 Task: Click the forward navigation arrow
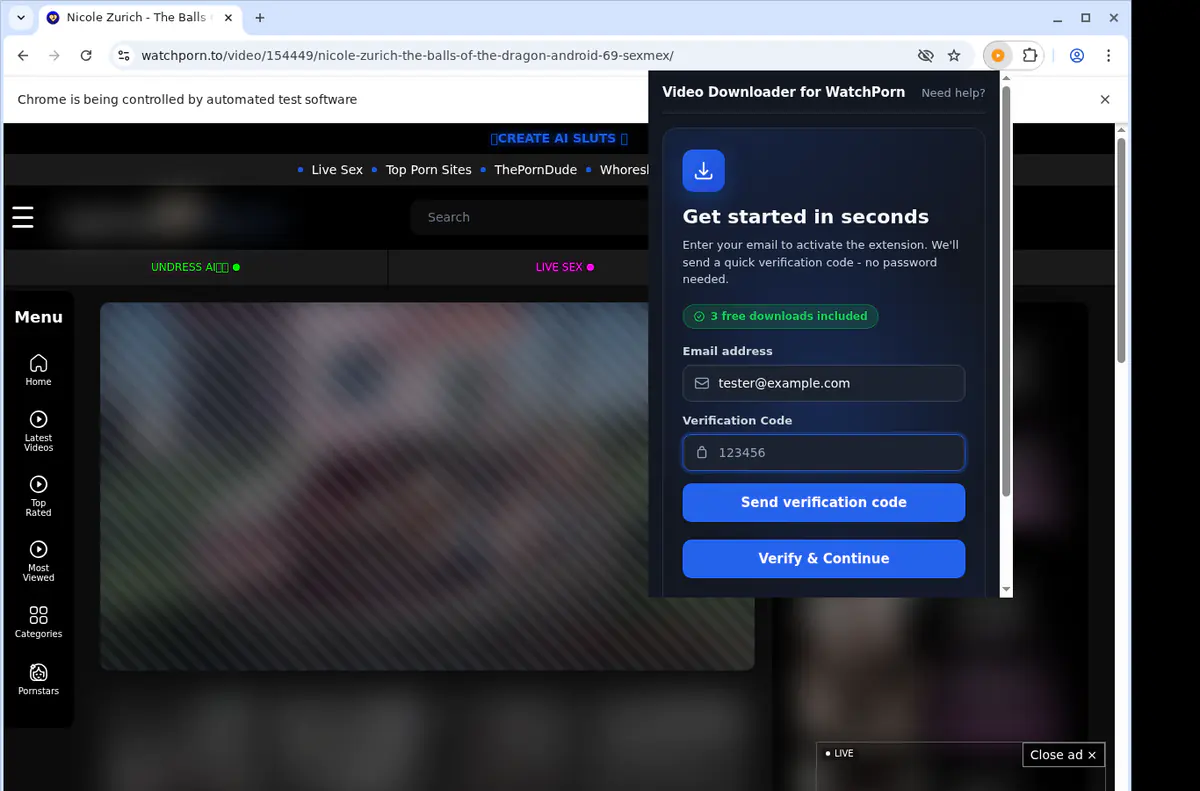click(x=54, y=56)
